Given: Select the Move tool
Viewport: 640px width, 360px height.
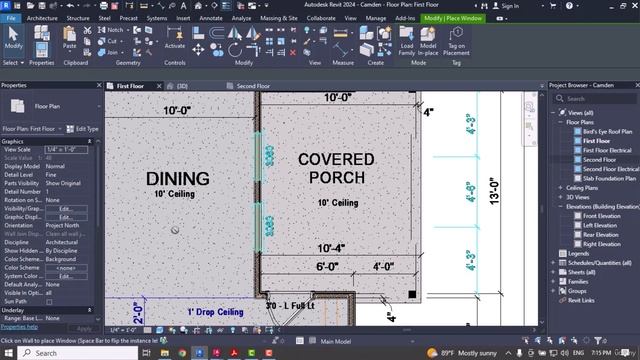Looking at the screenshot, I should 198,50.
